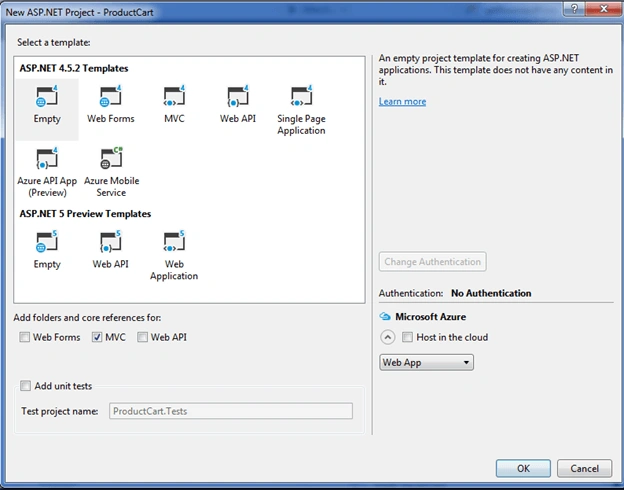Tick the Web API core references checkbox
The image size is (624, 490).
142,337
